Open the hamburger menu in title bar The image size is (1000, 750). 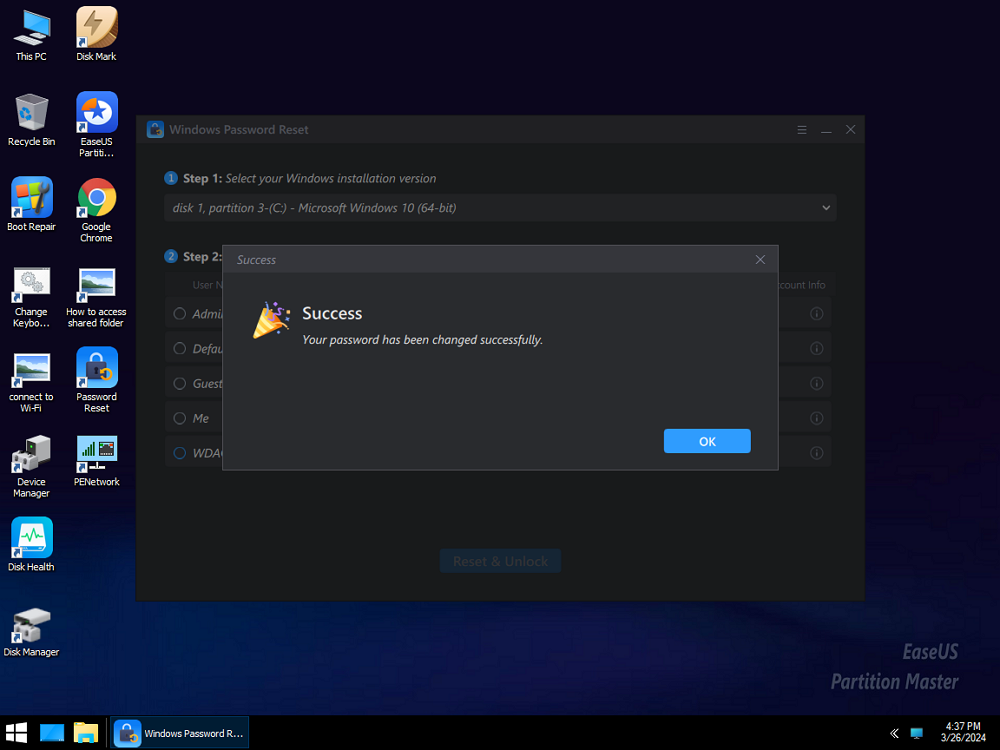click(x=802, y=130)
